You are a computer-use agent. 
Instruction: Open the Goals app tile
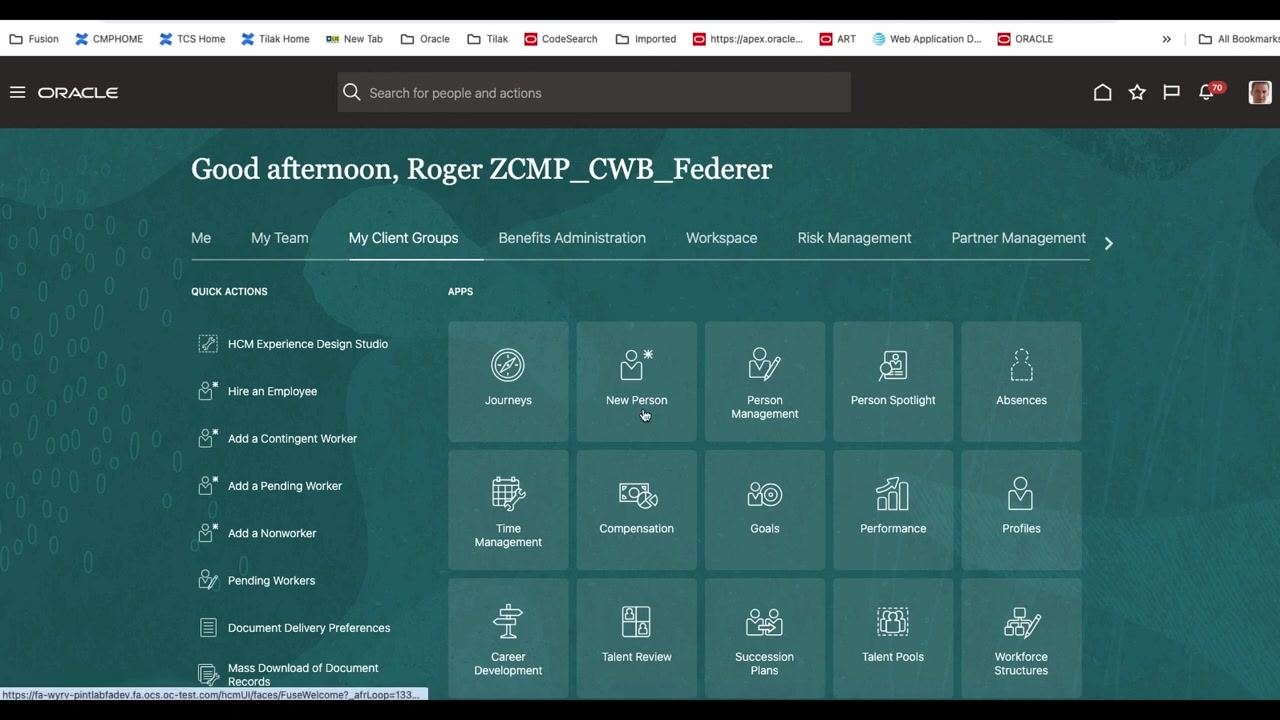[x=765, y=510]
